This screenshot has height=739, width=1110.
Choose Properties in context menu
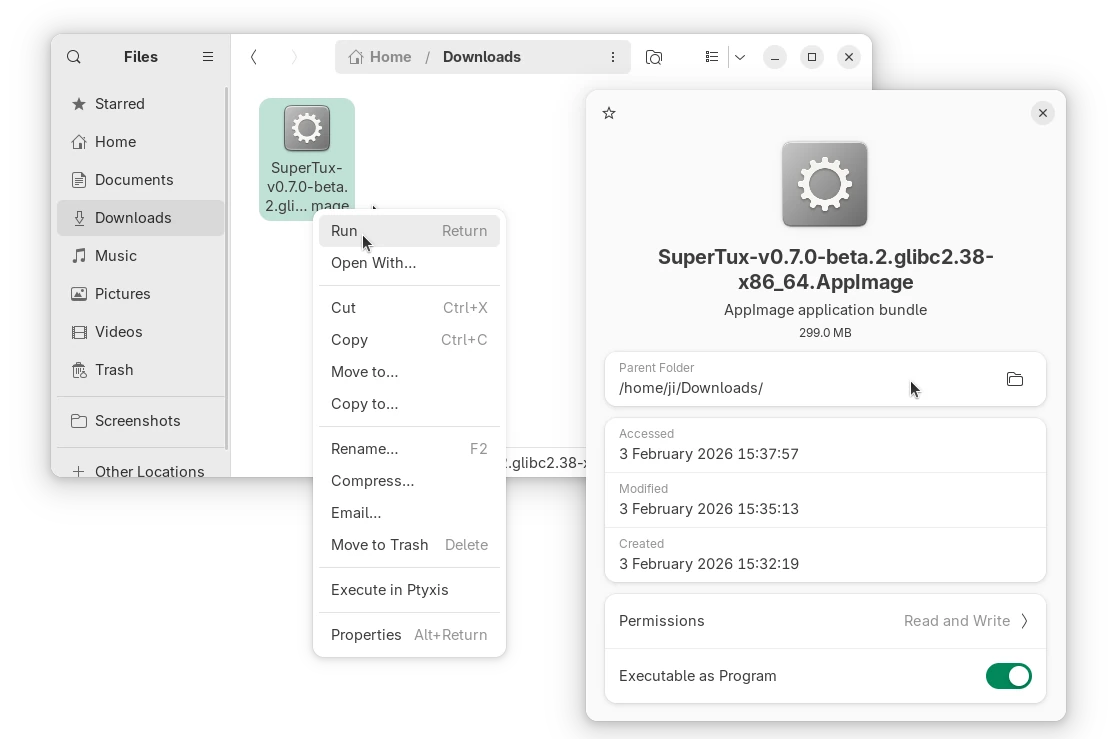coord(366,635)
